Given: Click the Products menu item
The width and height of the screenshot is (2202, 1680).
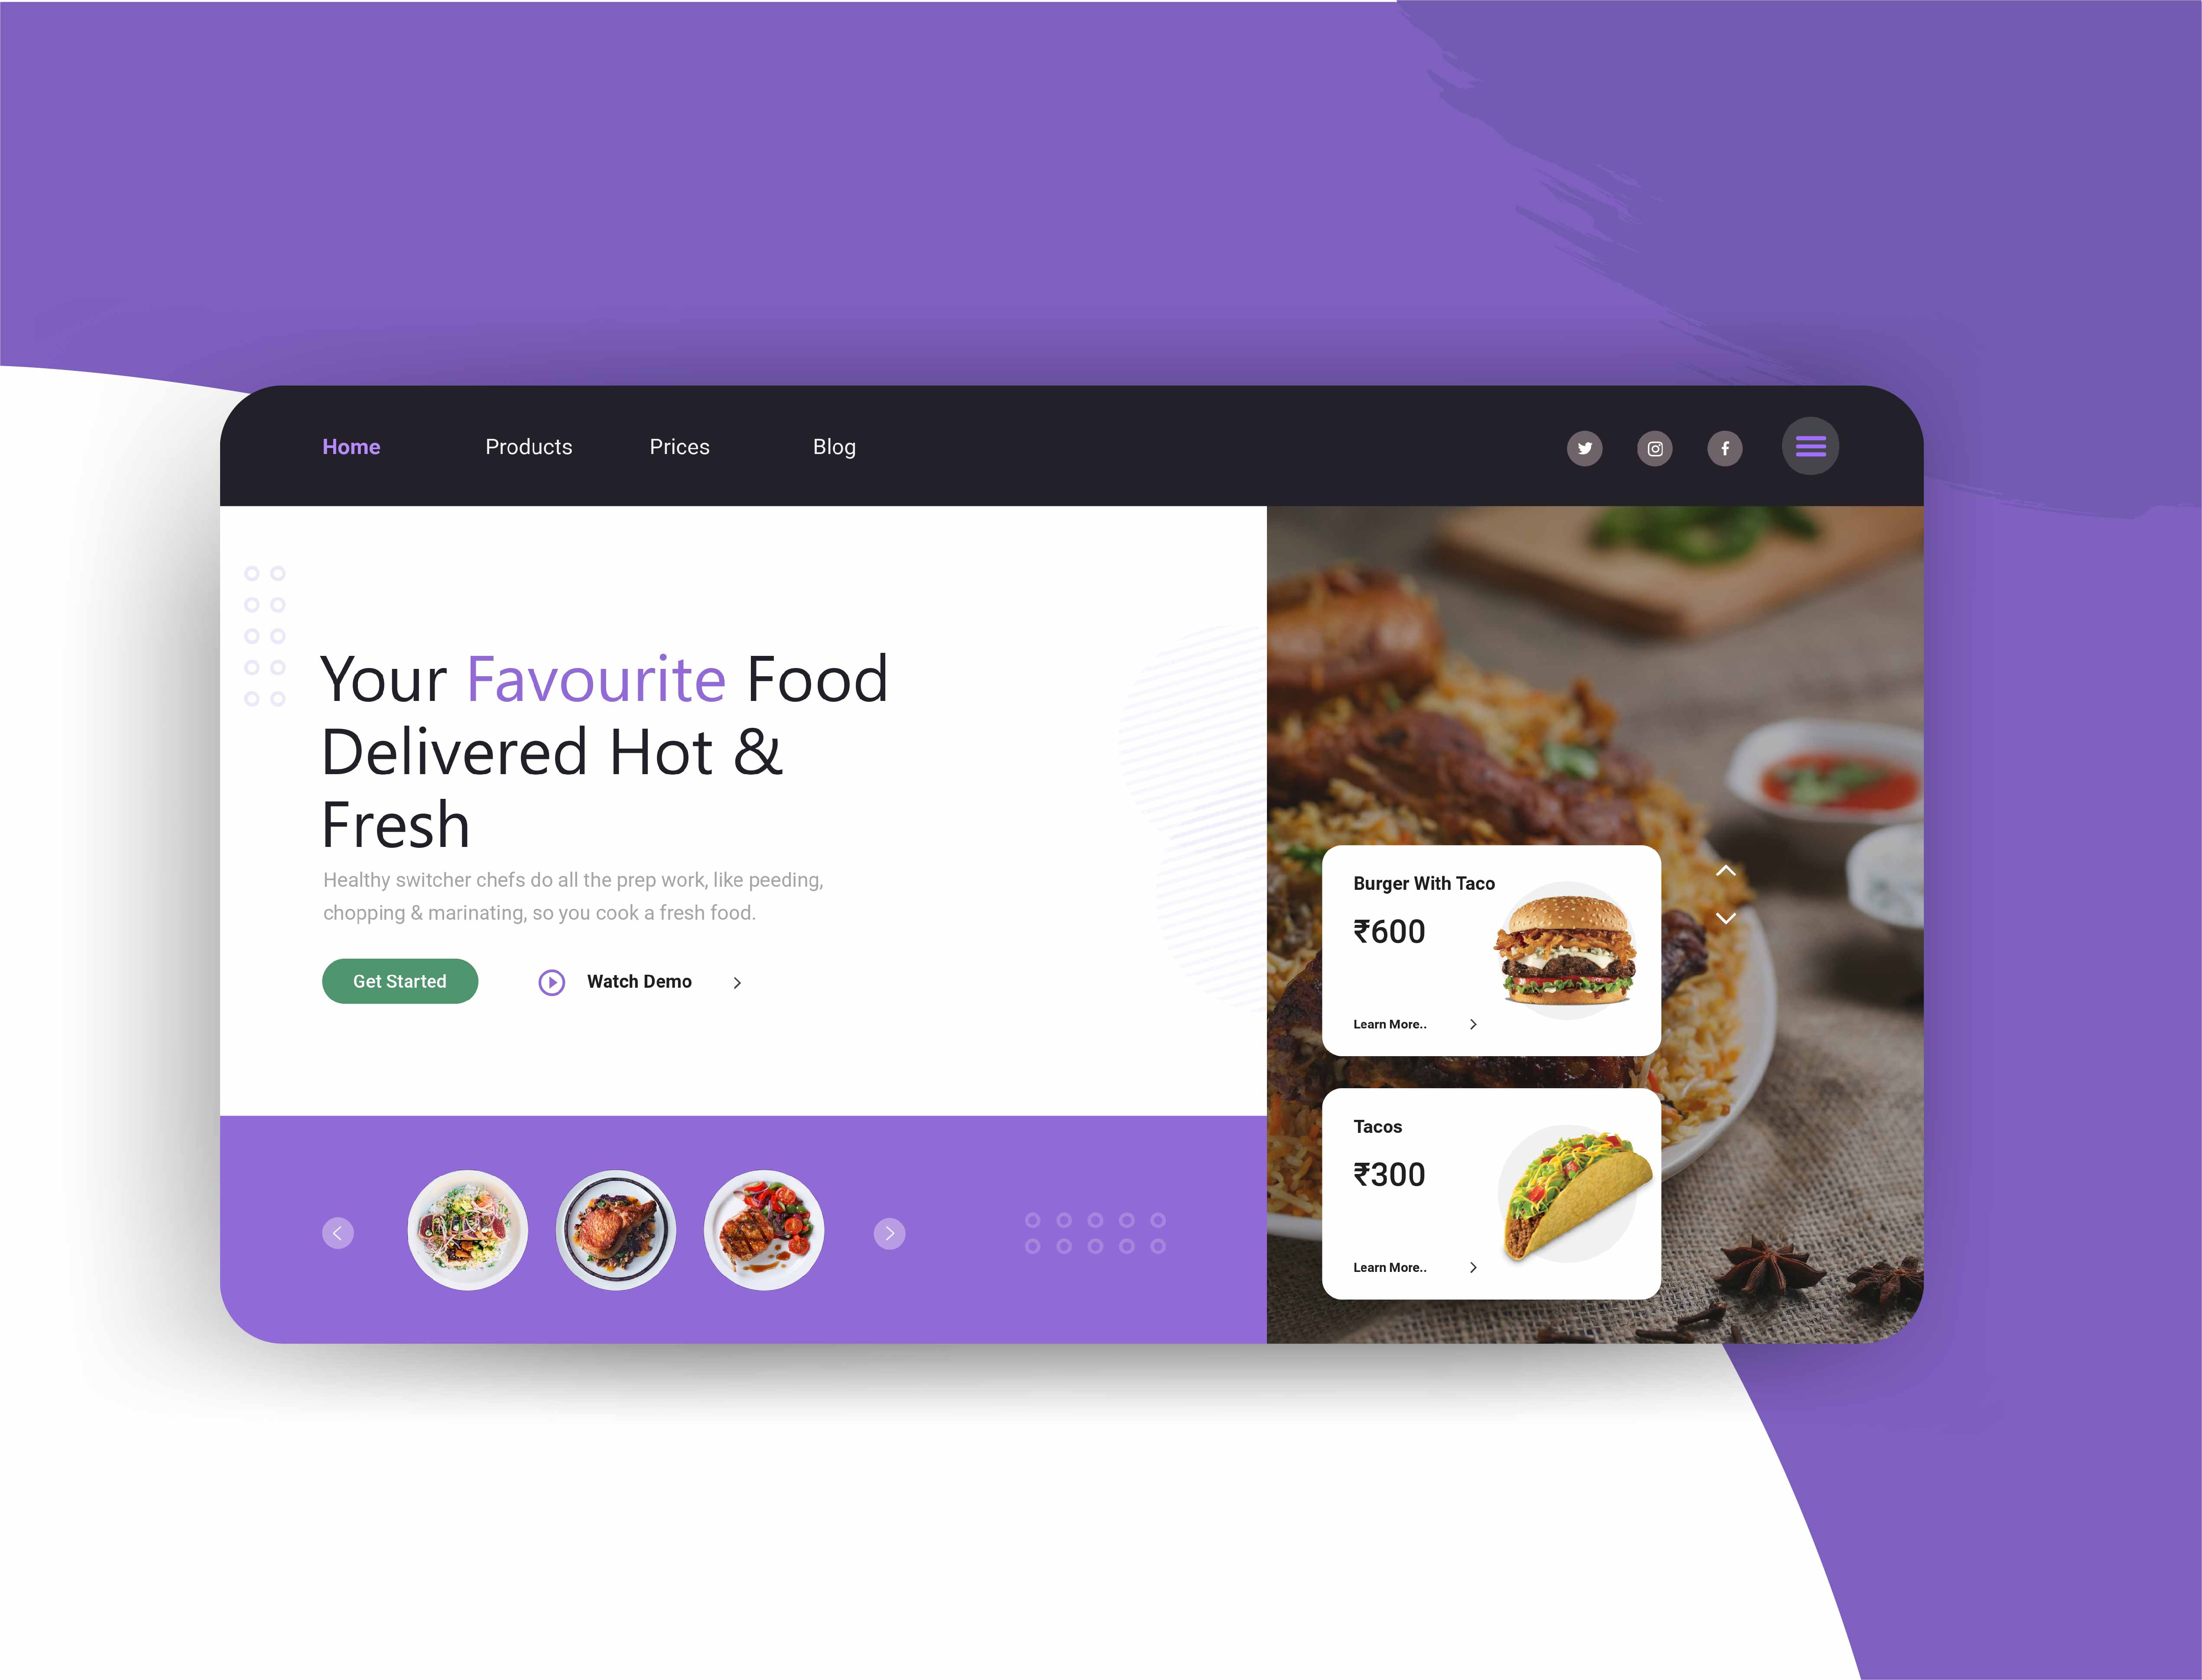Looking at the screenshot, I should point(529,447).
